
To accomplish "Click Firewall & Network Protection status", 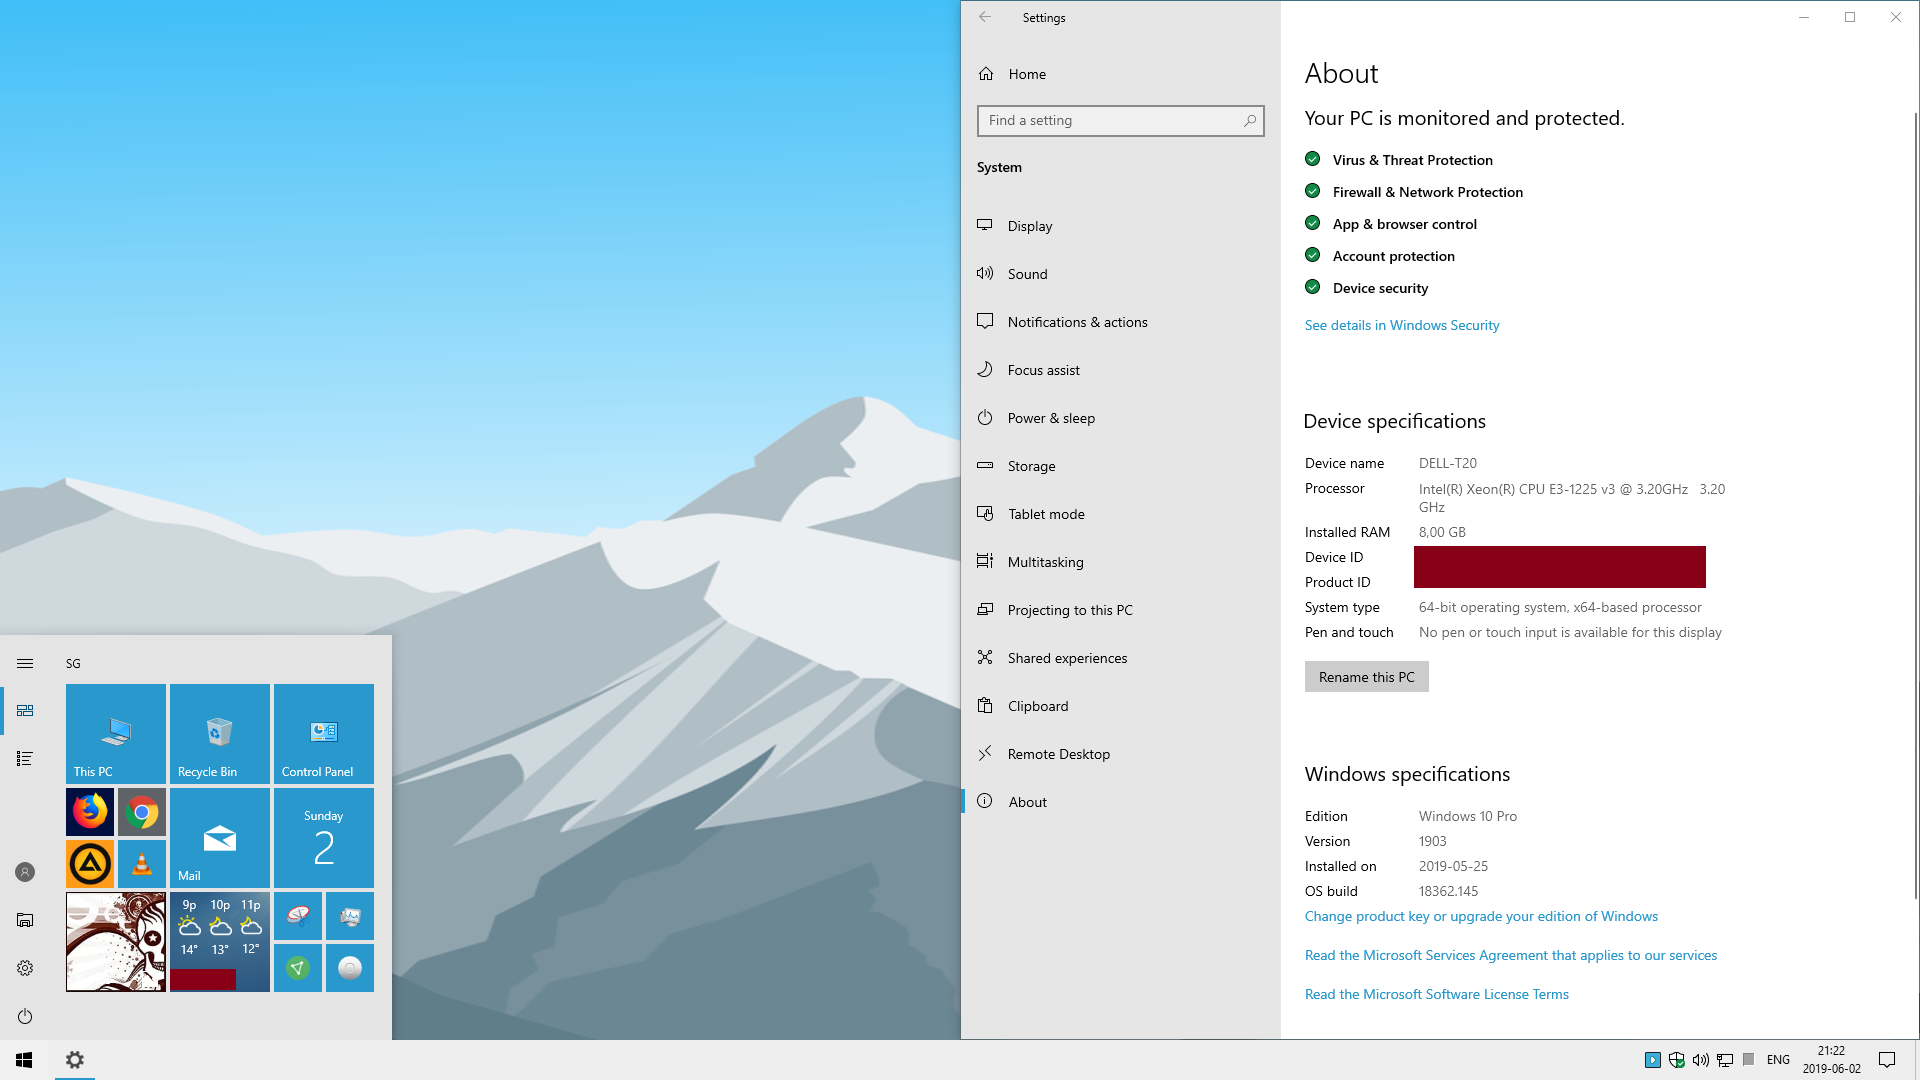I will pyautogui.click(x=1427, y=191).
